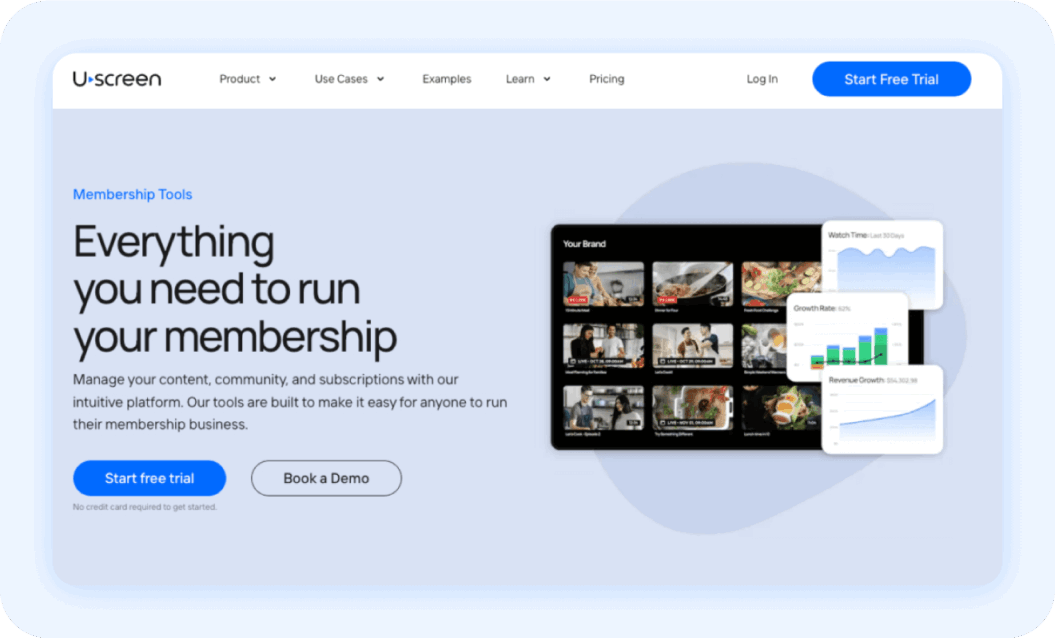Click the Log In link

[761, 79]
